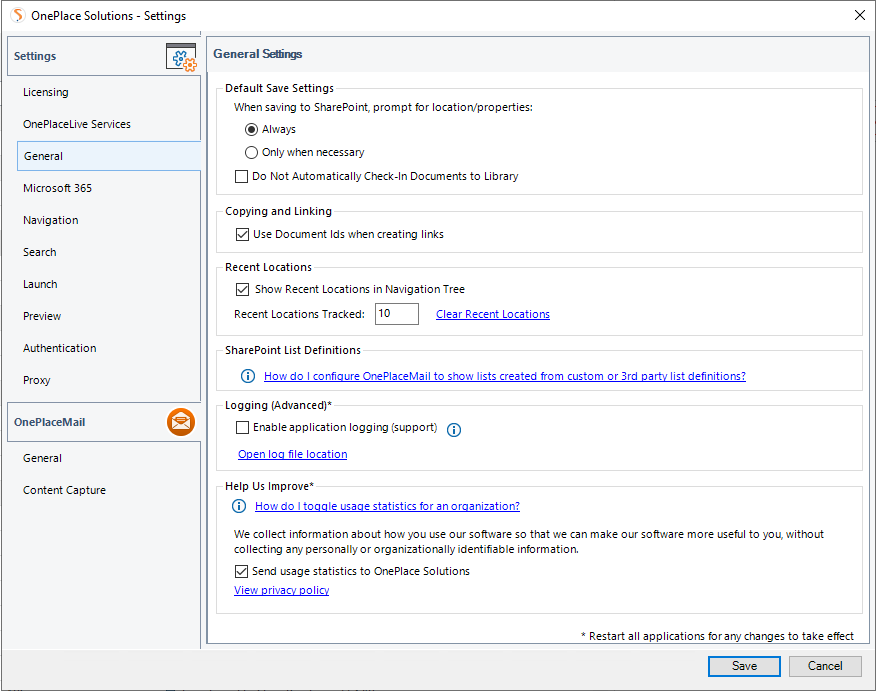Open the Authentication settings section
This screenshot has width=876, height=691.
click(60, 348)
